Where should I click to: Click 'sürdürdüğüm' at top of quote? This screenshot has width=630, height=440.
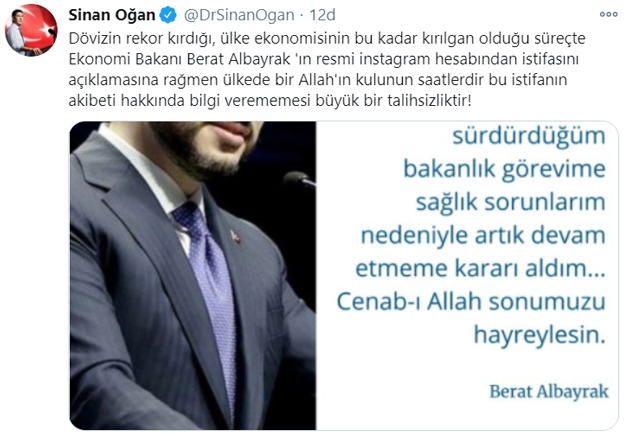tap(529, 137)
